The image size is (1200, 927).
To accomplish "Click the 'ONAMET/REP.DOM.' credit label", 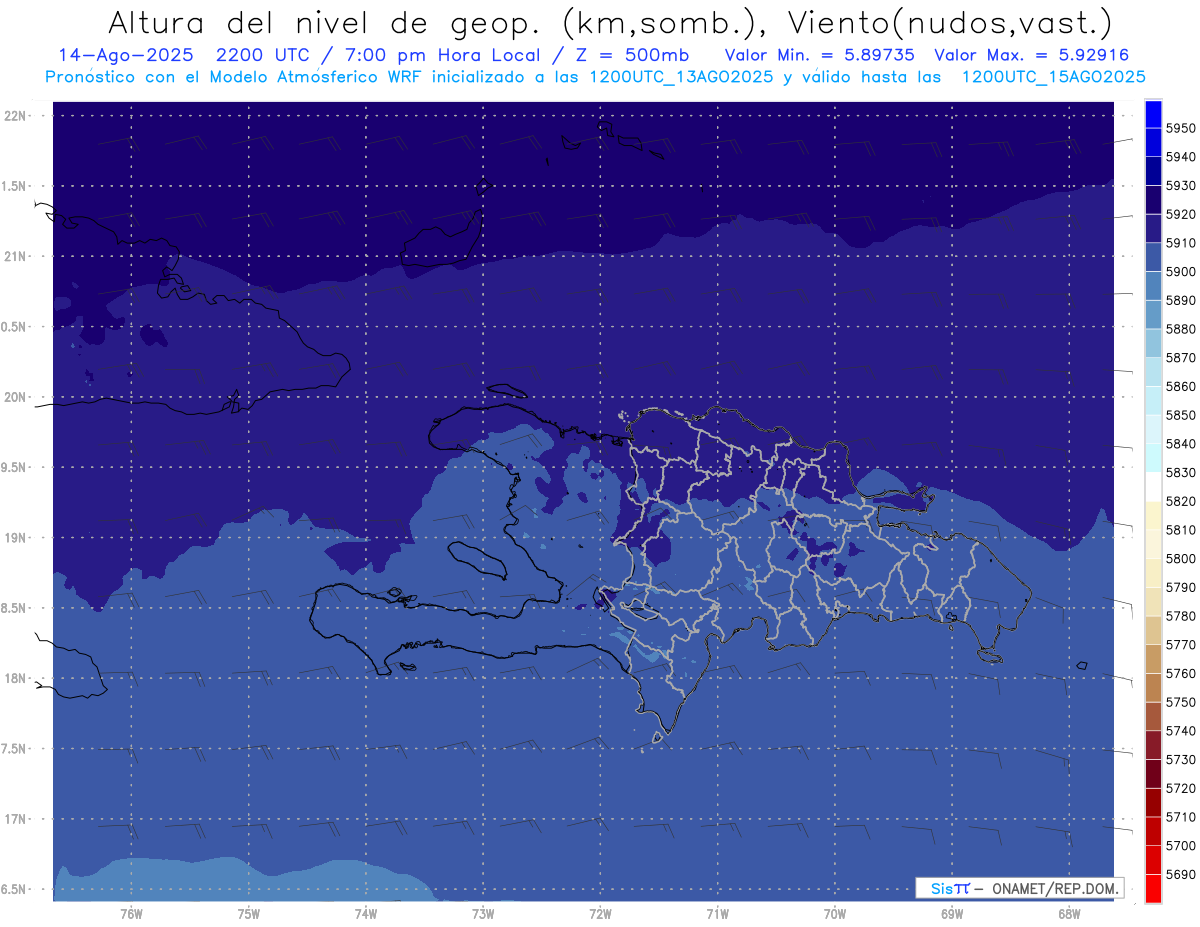I will (1056, 888).
